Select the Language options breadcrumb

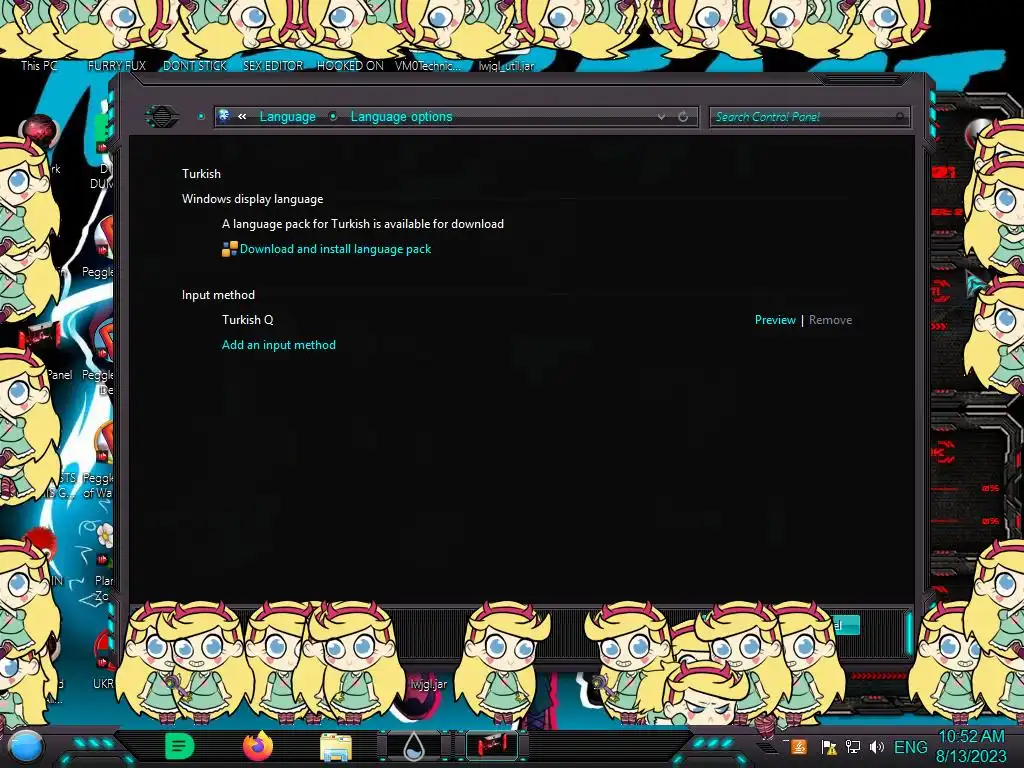[x=401, y=116]
